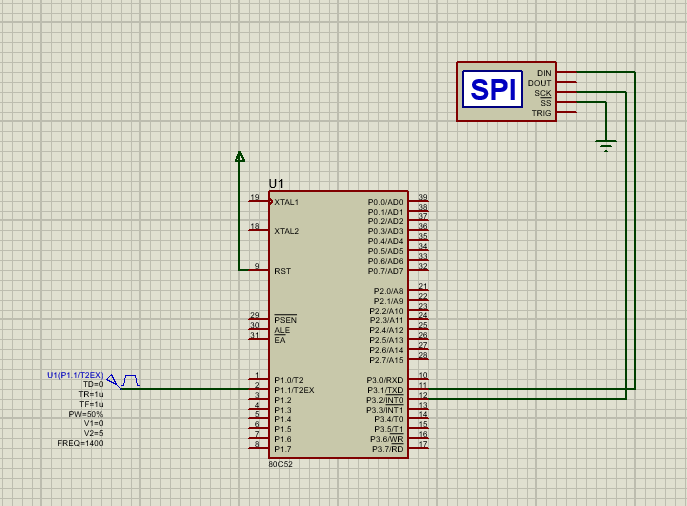Click the P3.3/INT1 pin label
687x506 pixels.
385,410
